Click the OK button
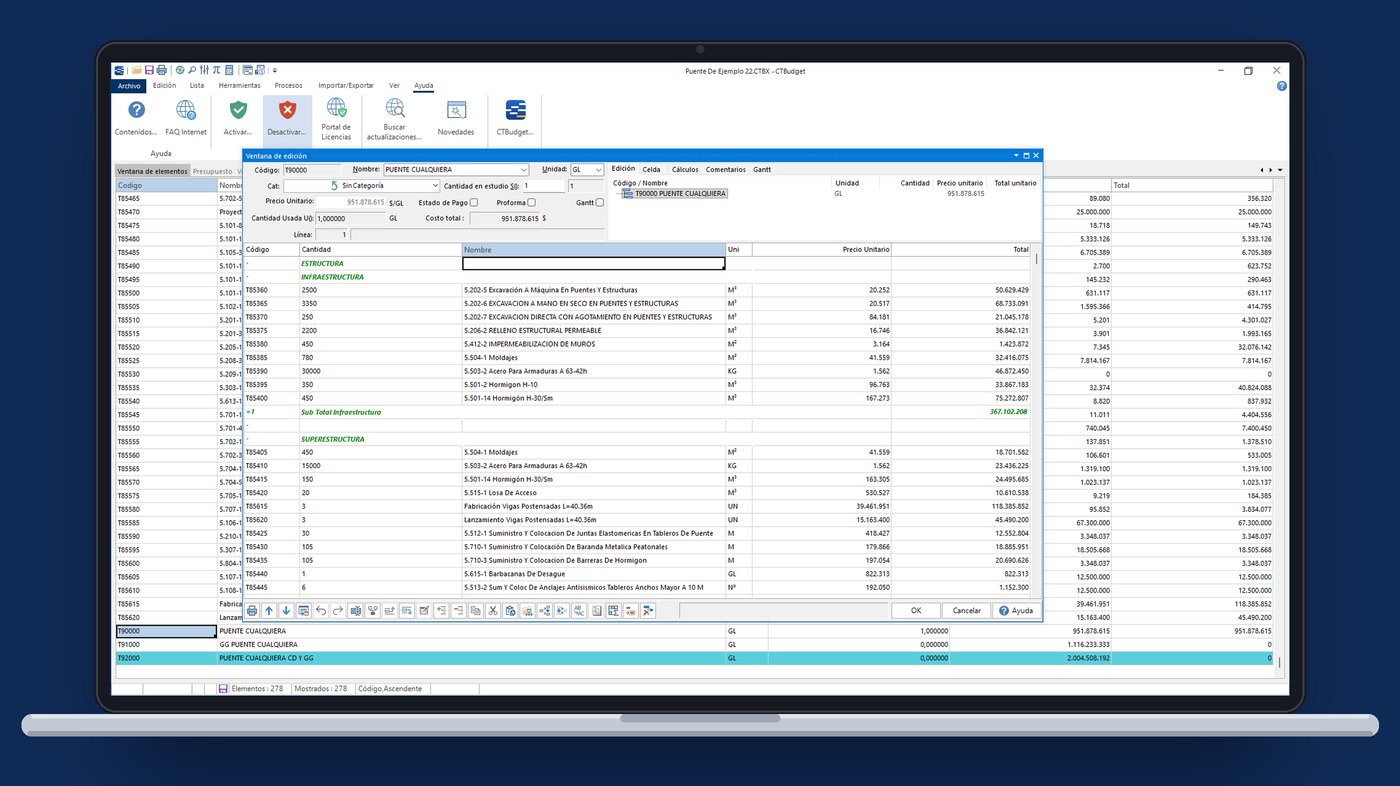The height and width of the screenshot is (786, 1400). [916, 610]
